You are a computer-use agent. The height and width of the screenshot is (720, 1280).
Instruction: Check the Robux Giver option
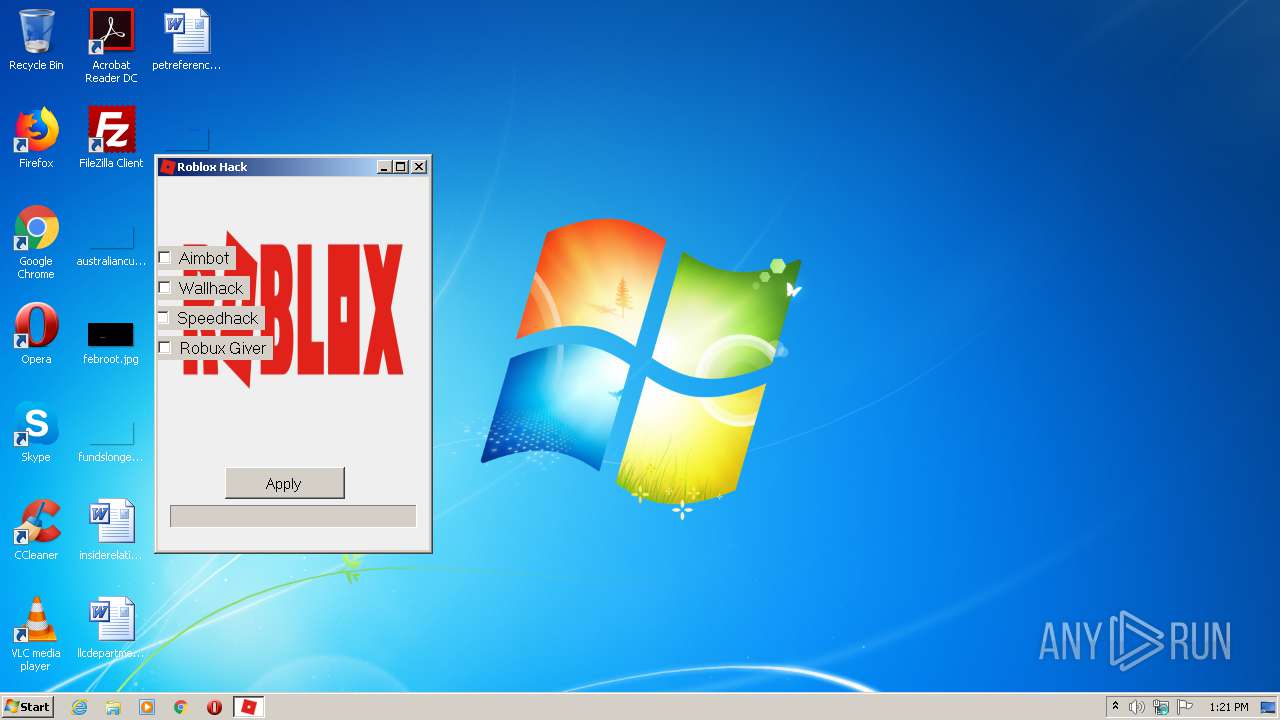[x=165, y=348]
